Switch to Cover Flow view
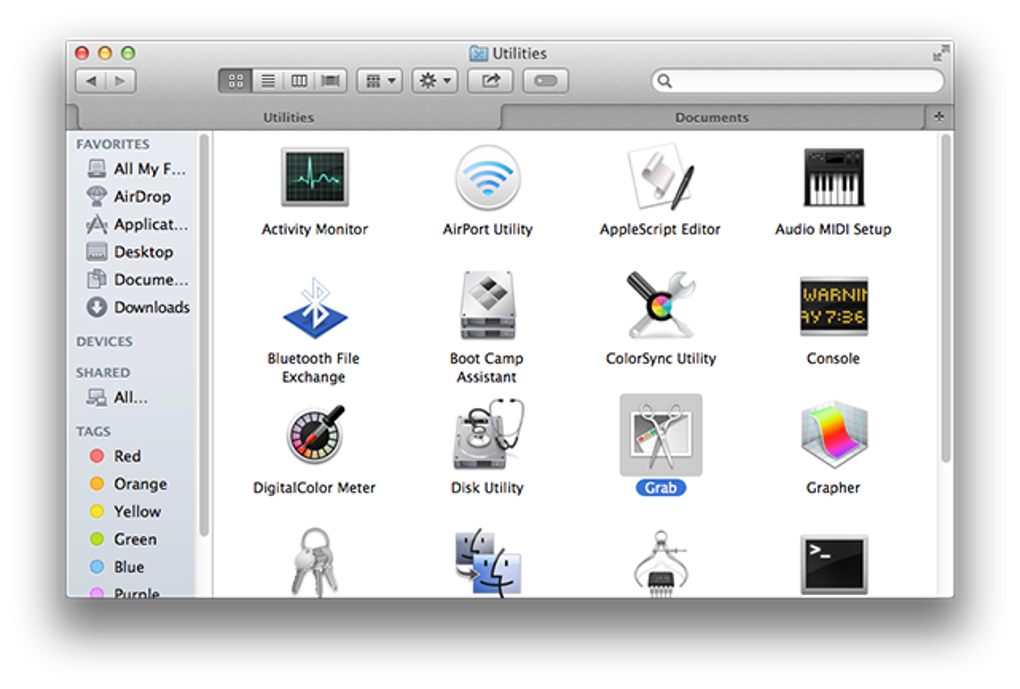Viewport: 1020px width, 689px height. (329, 81)
